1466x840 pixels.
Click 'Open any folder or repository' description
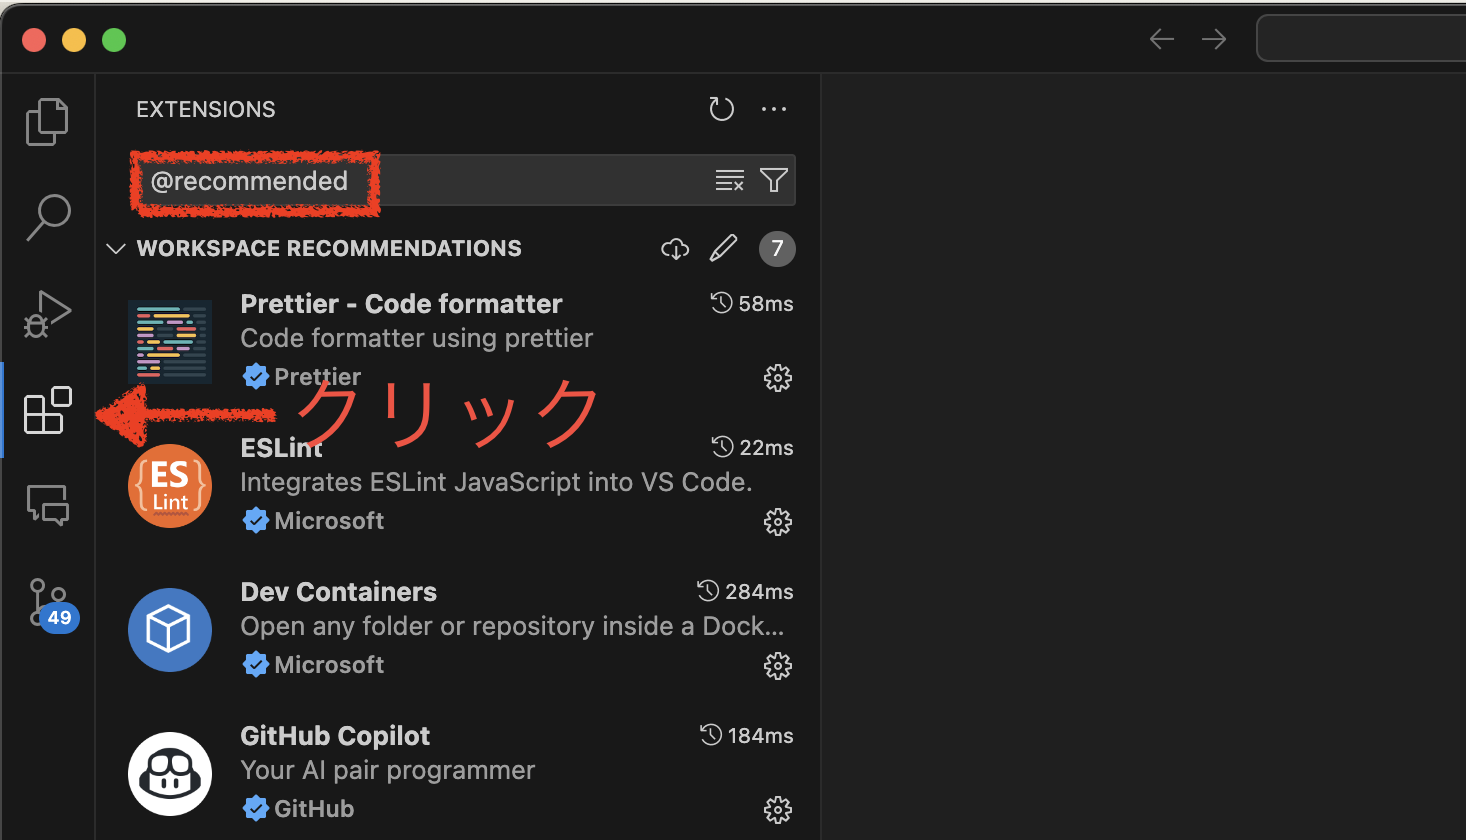513,626
